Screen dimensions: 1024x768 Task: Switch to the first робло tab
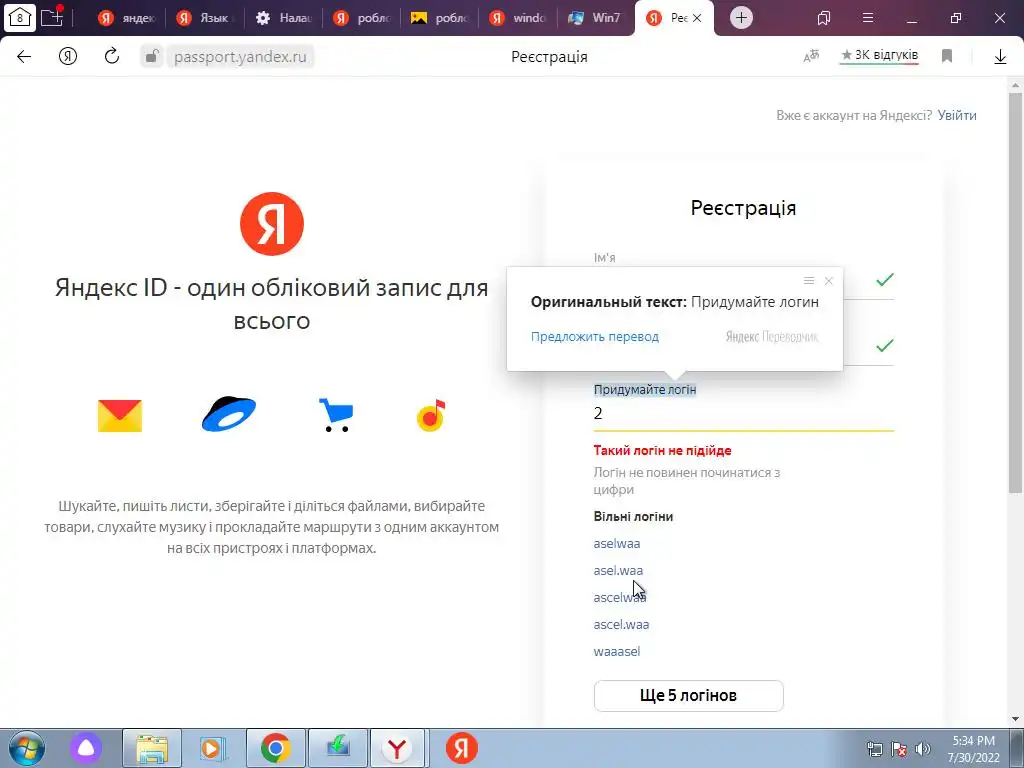point(362,18)
